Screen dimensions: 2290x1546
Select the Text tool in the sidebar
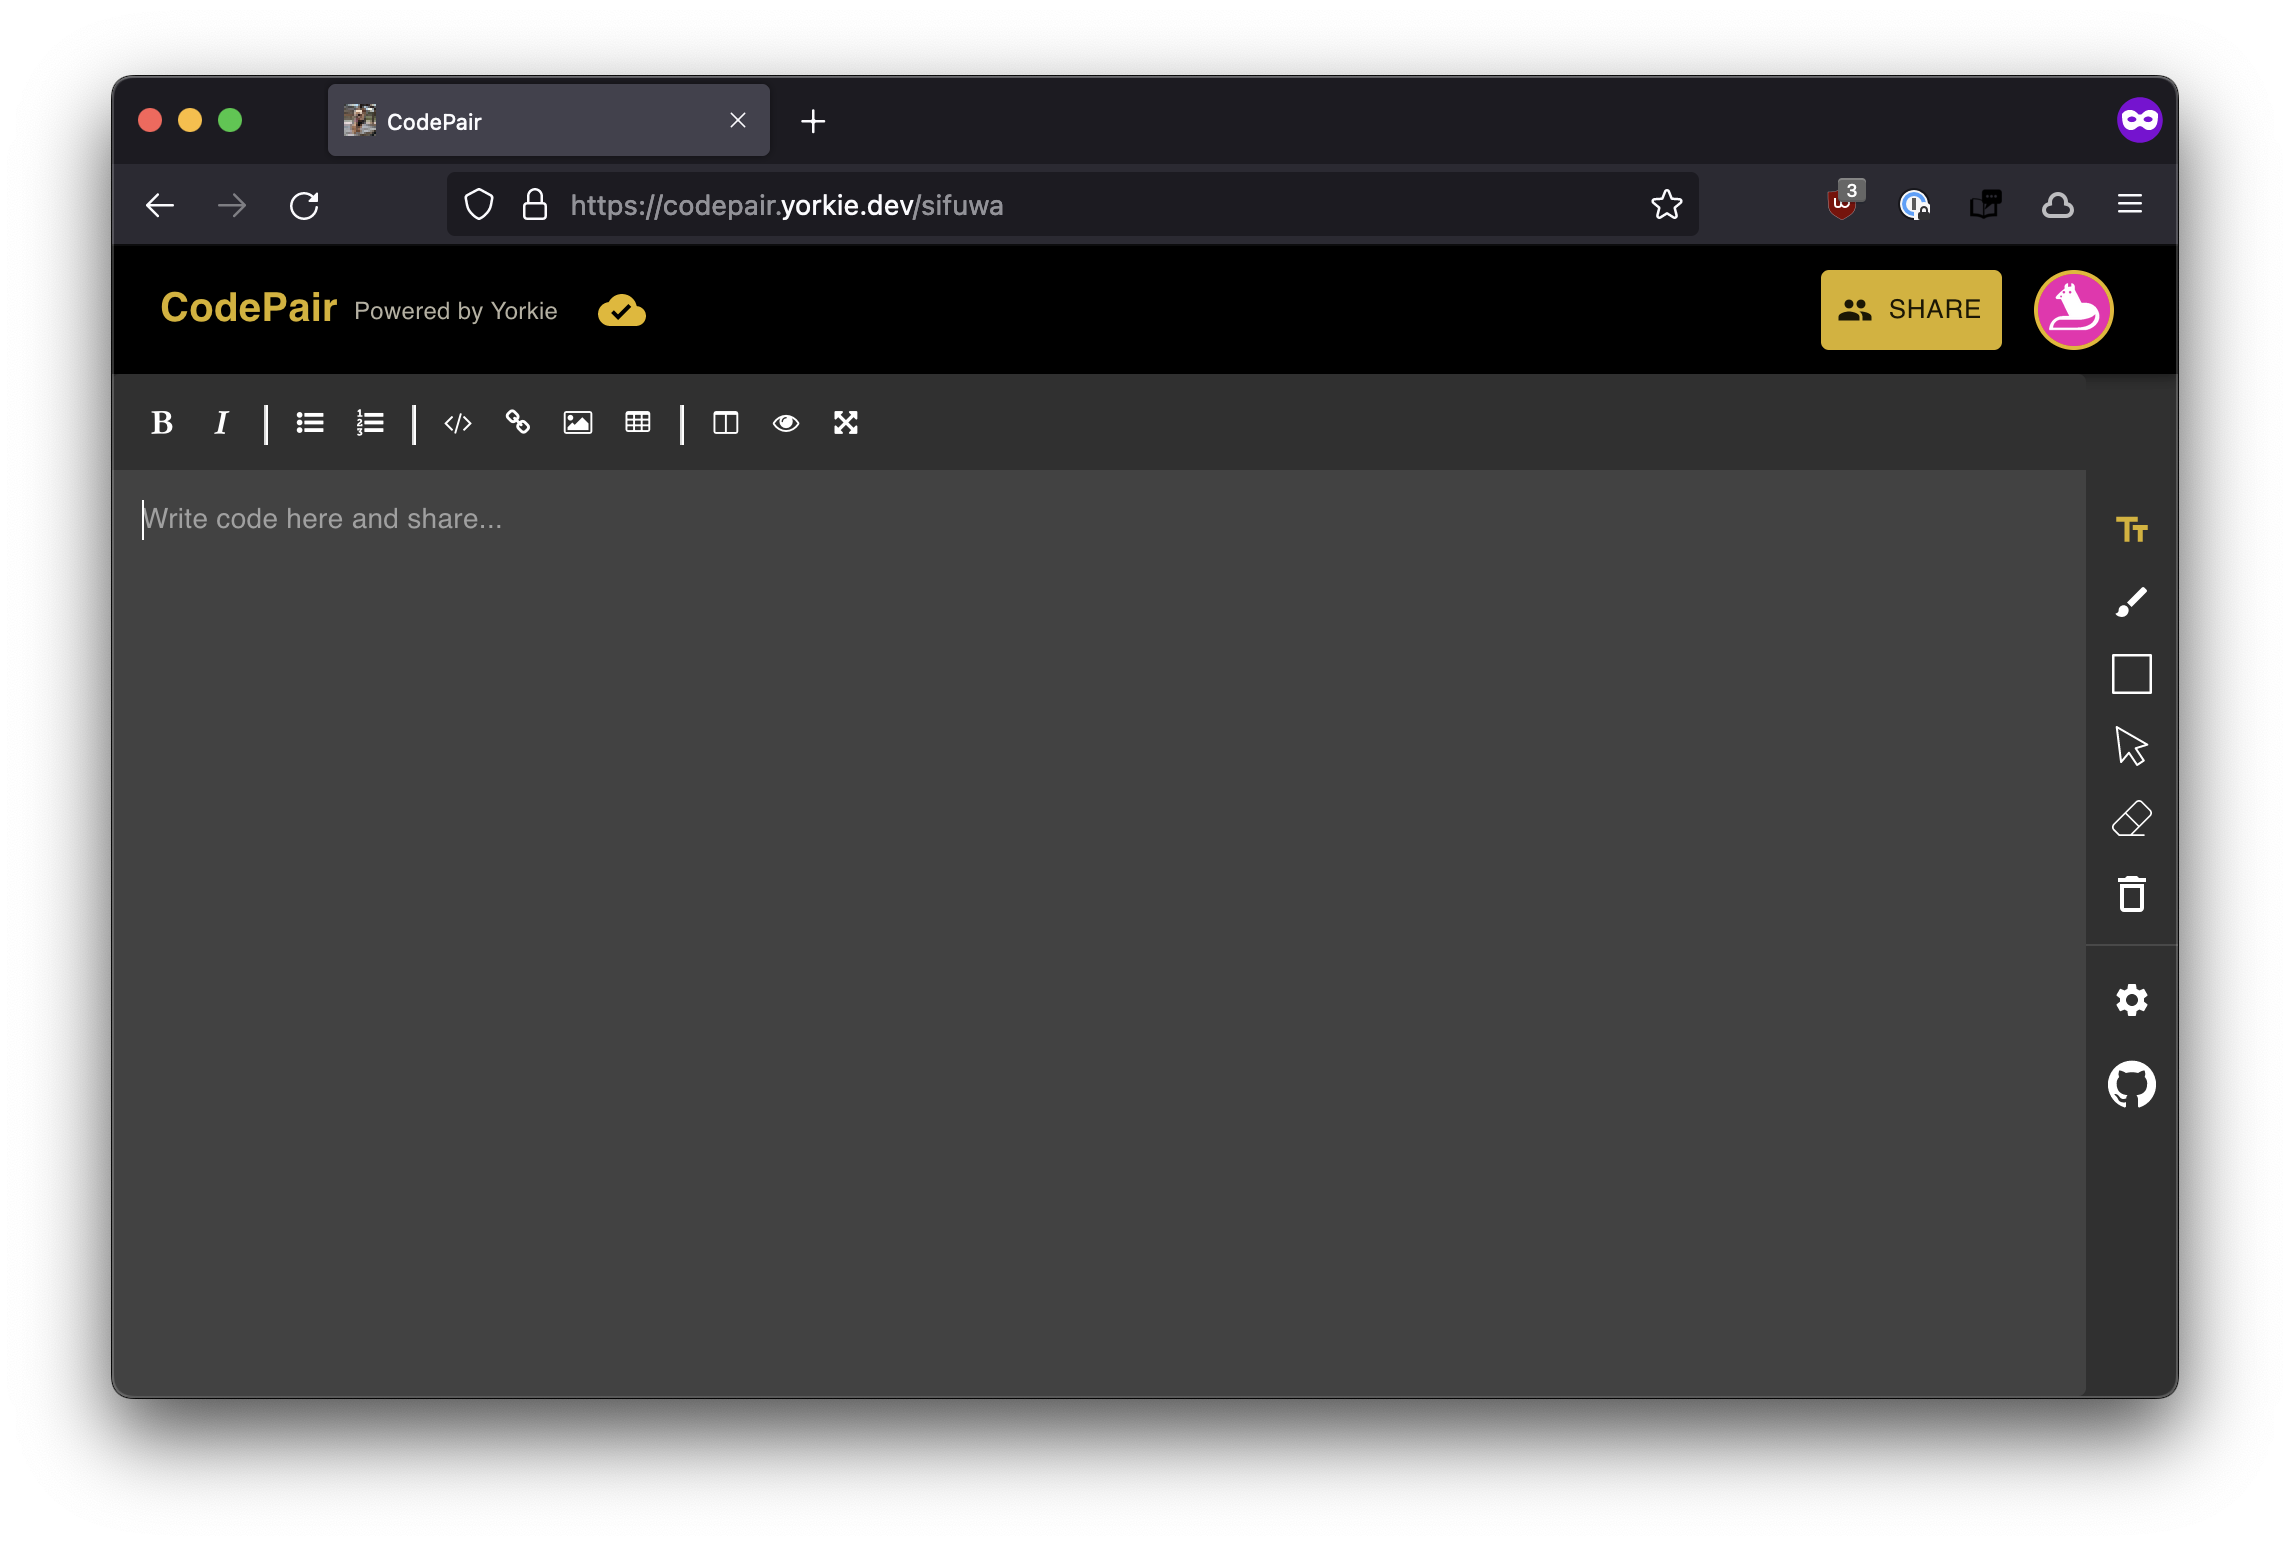(2131, 529)
